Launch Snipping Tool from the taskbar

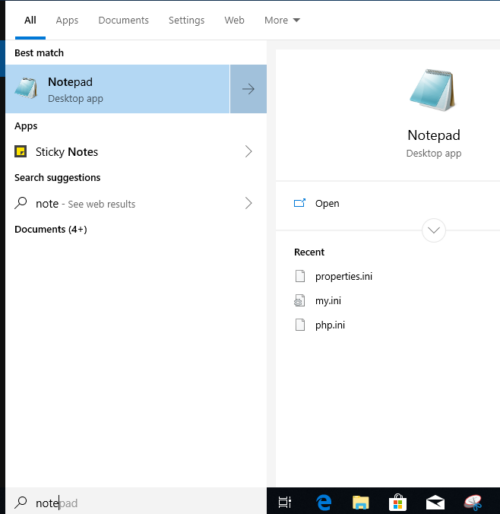[x=473, y=502]
